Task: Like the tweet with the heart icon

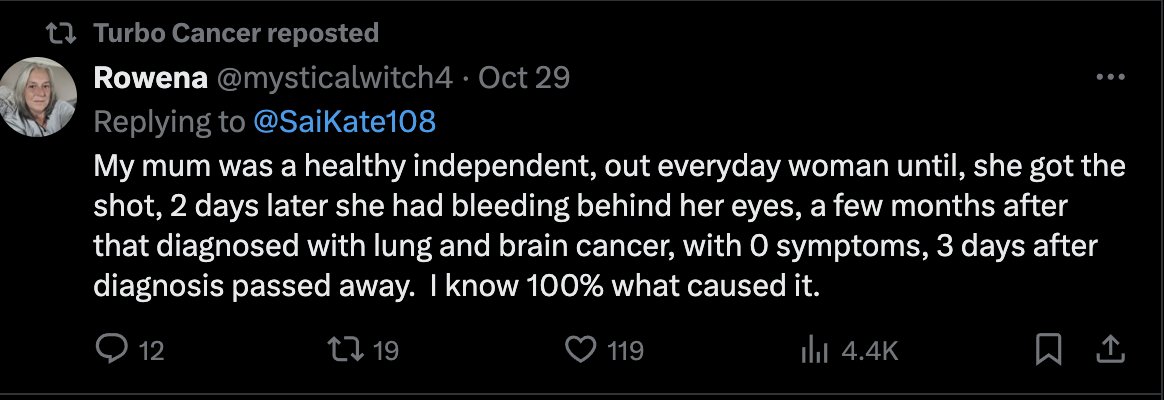Action: coord(580,350)
